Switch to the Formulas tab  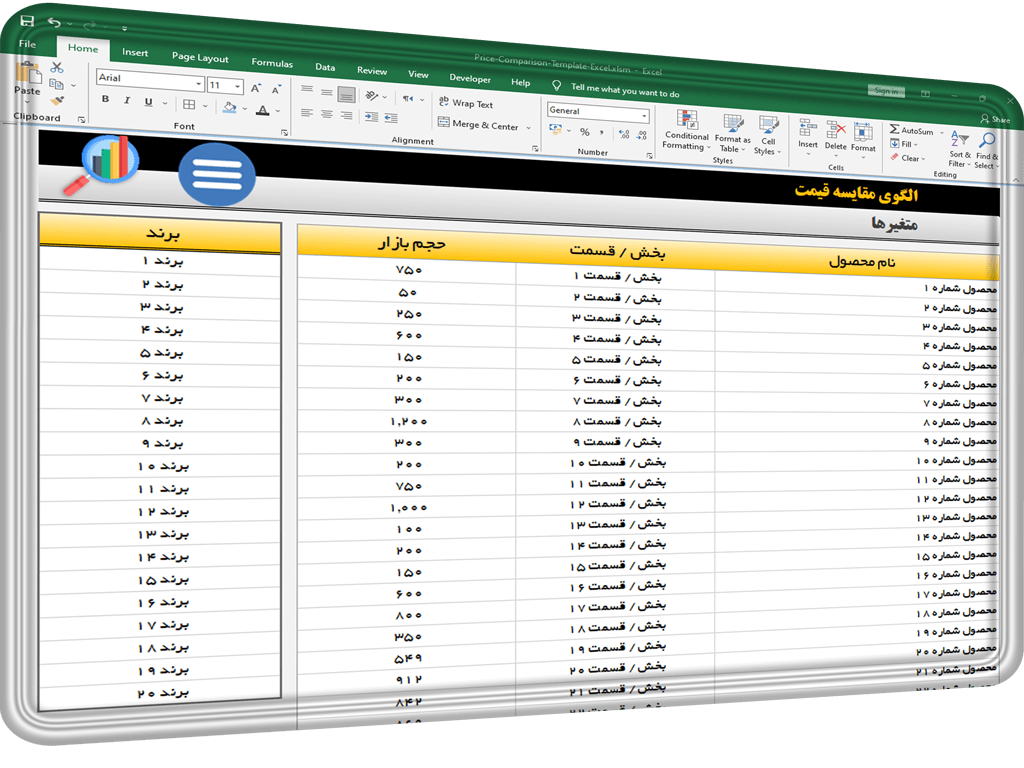click(x=272, y=63)
